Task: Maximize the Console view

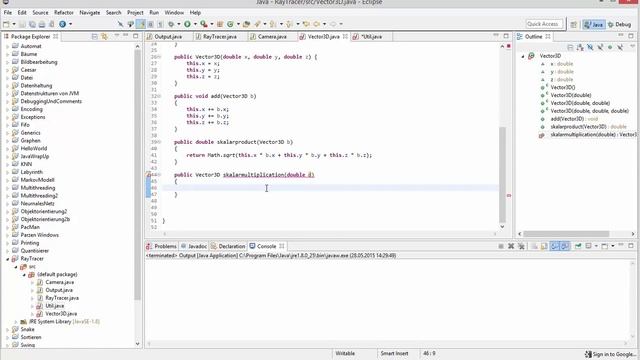Action: 631,246
